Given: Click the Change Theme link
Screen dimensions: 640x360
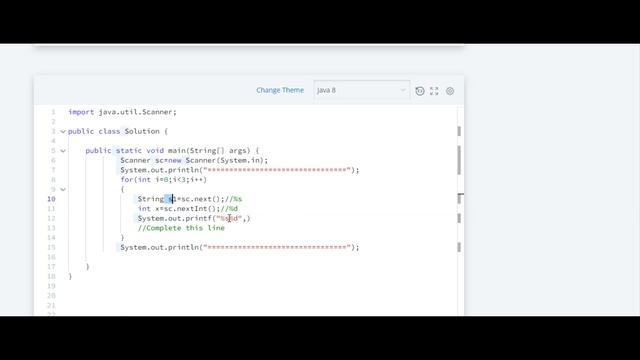Looking at the screenshot, I should point(280,90).
